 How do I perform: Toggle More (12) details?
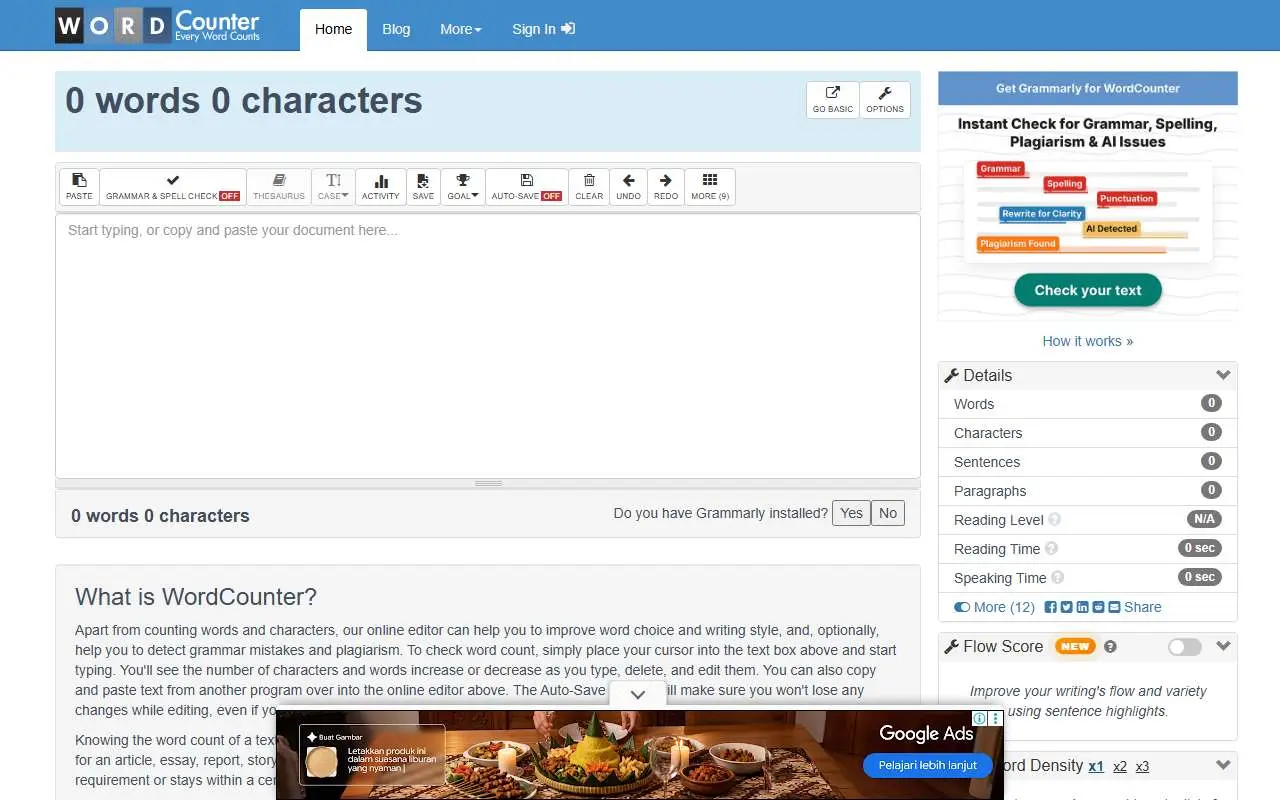(x=994, y=607)
